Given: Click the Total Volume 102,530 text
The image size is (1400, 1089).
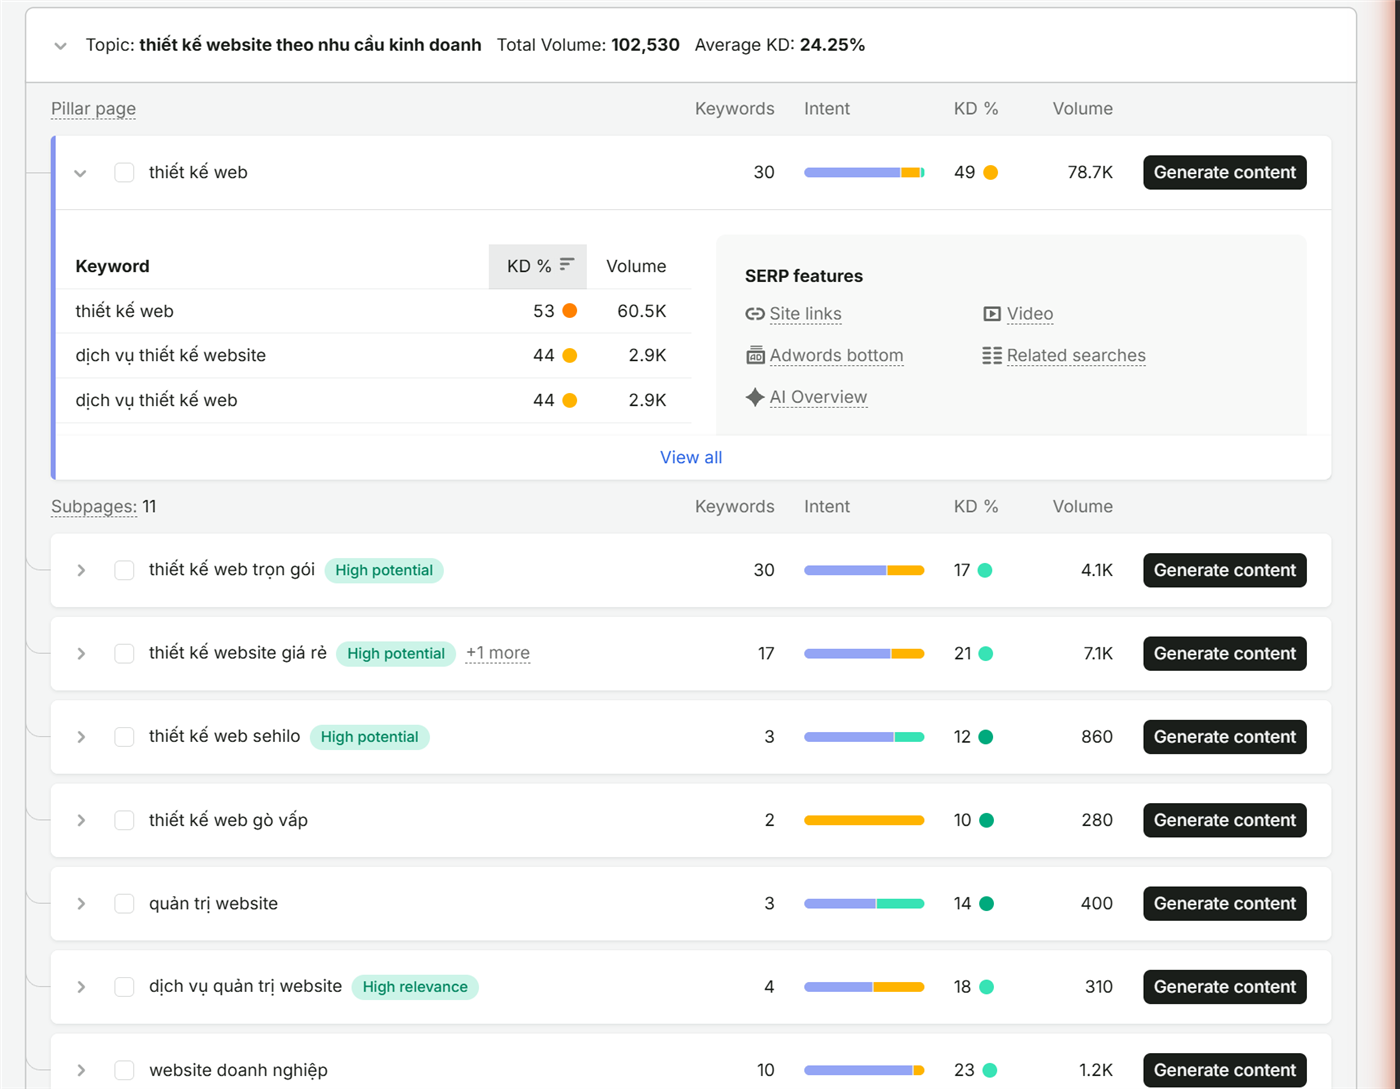Looking at the screenshot, I should [588, 45].
